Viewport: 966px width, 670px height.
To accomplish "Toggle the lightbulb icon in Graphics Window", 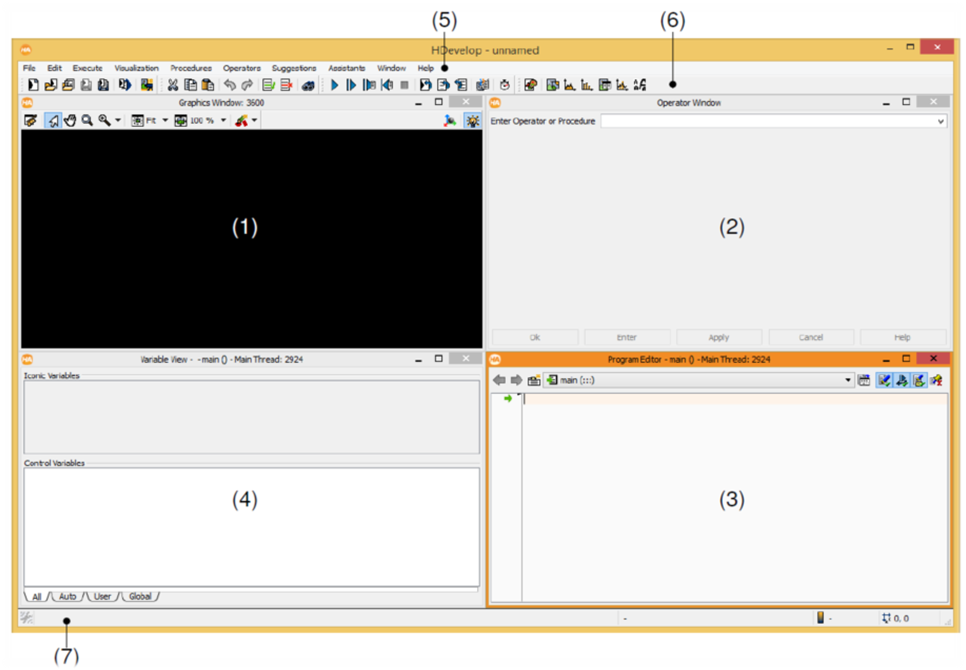I will pyautogui.click(x=473, y=121).
